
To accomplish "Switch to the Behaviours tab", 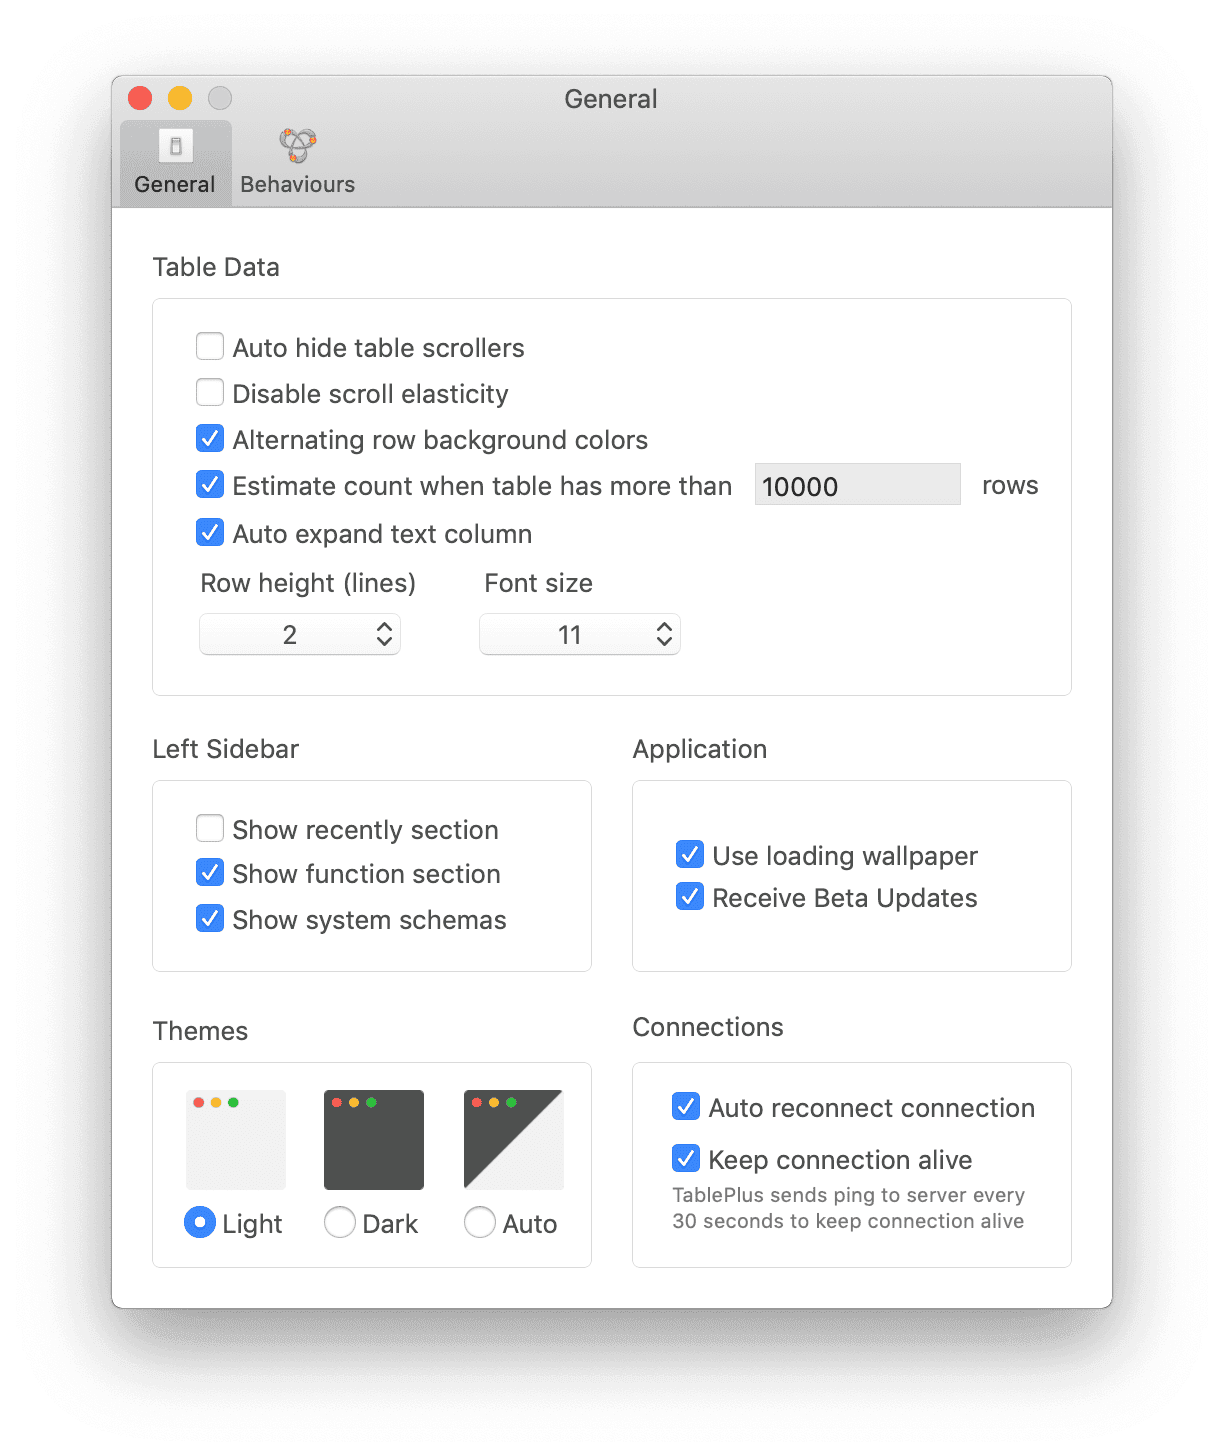I will (298, 163).
